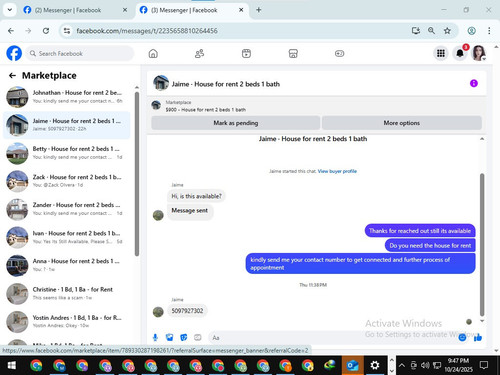The image size is (500, 375).
Task: Collapse chat header with the up caret
Action: 482,139
